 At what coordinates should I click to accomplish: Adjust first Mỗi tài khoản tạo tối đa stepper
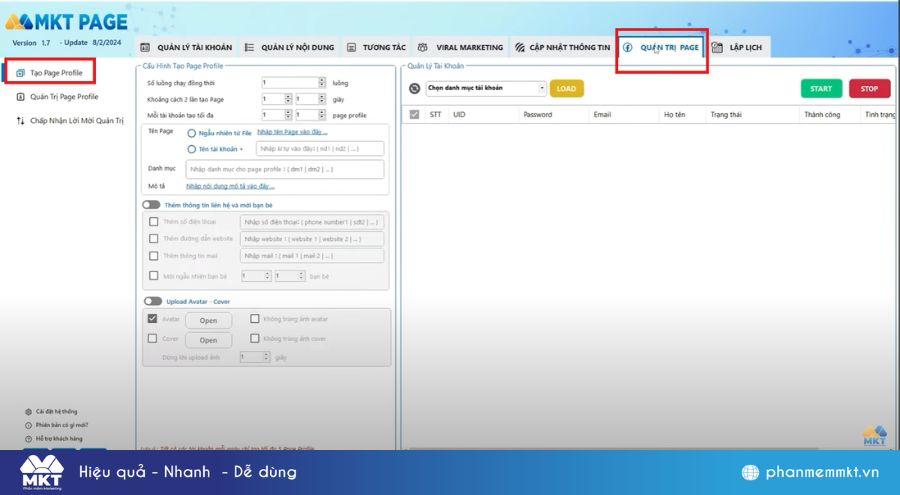click(x=288, y=115)
